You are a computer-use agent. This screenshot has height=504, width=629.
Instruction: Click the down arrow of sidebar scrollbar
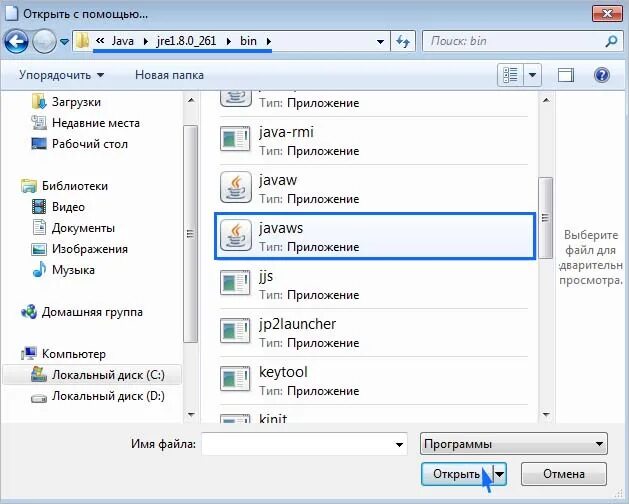[191, 415]
